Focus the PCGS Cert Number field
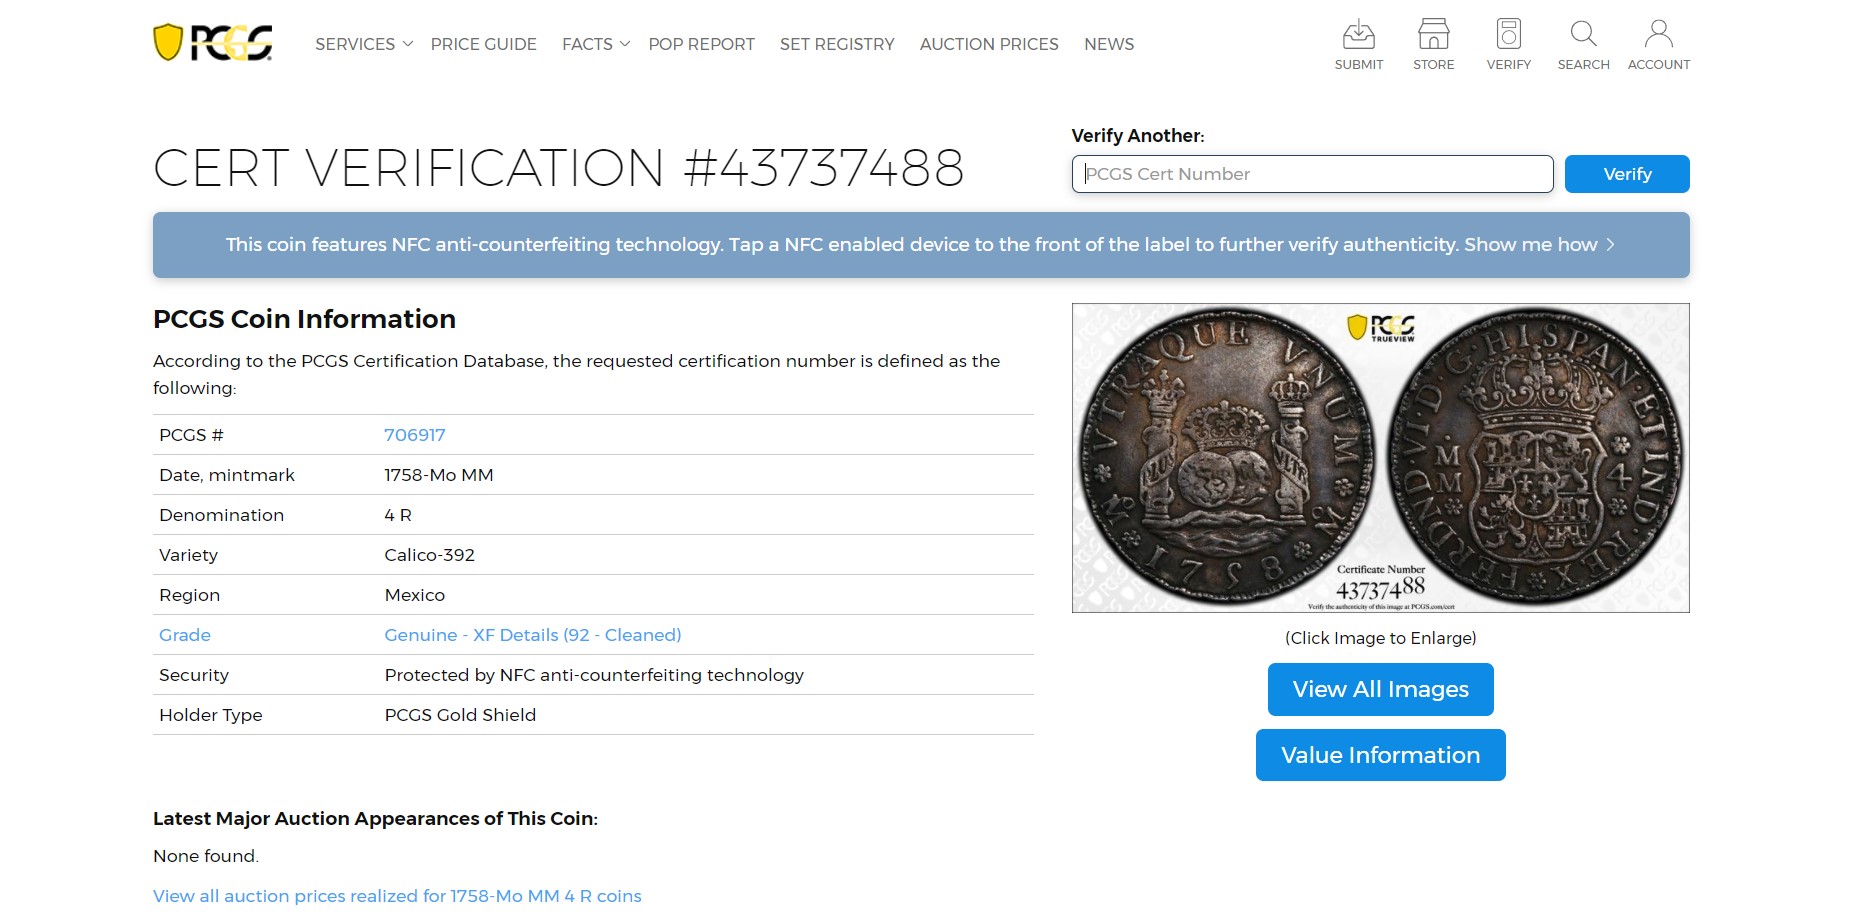The width and height of the screenshot is (1859, 923). 1312,174
